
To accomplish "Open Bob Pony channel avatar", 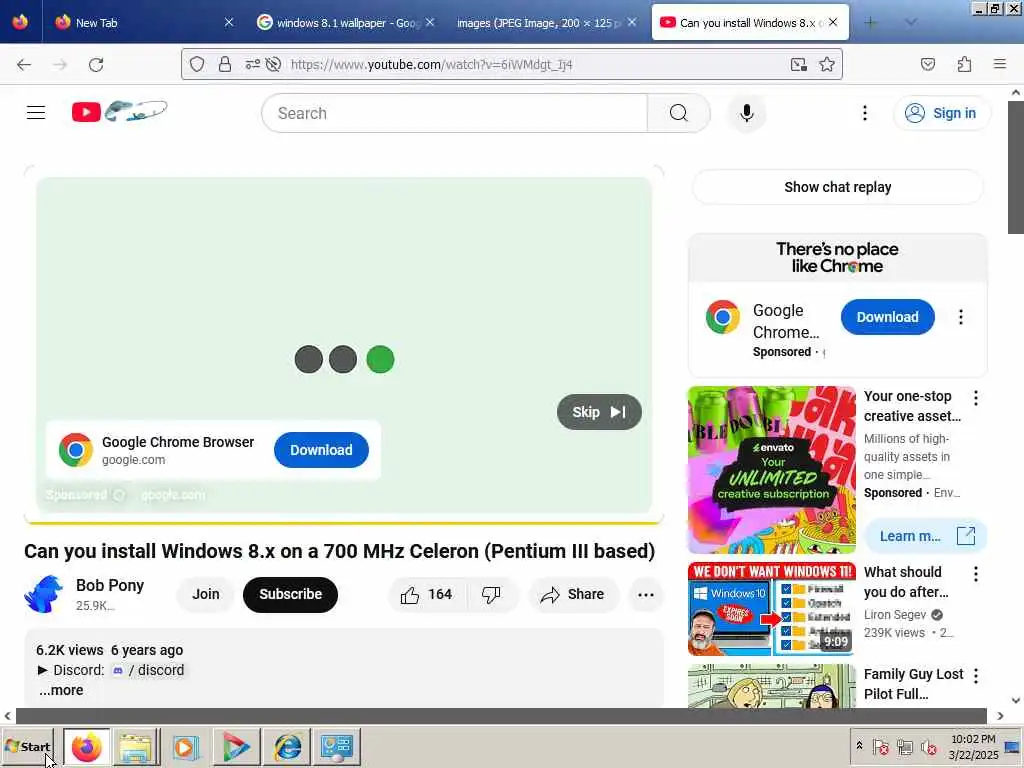I will click(44, 594).
